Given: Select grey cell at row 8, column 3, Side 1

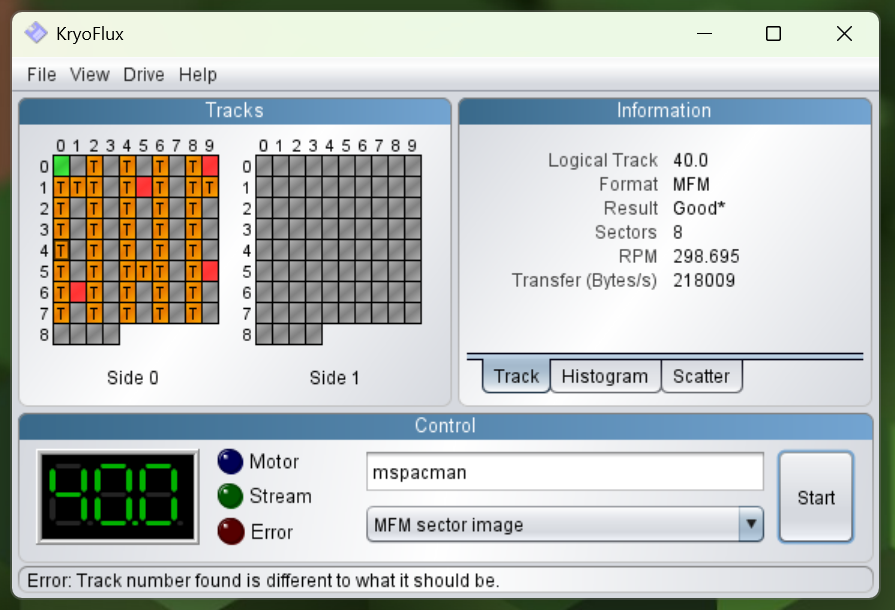Looking at the screenshot, I should (x=314, y=334).
